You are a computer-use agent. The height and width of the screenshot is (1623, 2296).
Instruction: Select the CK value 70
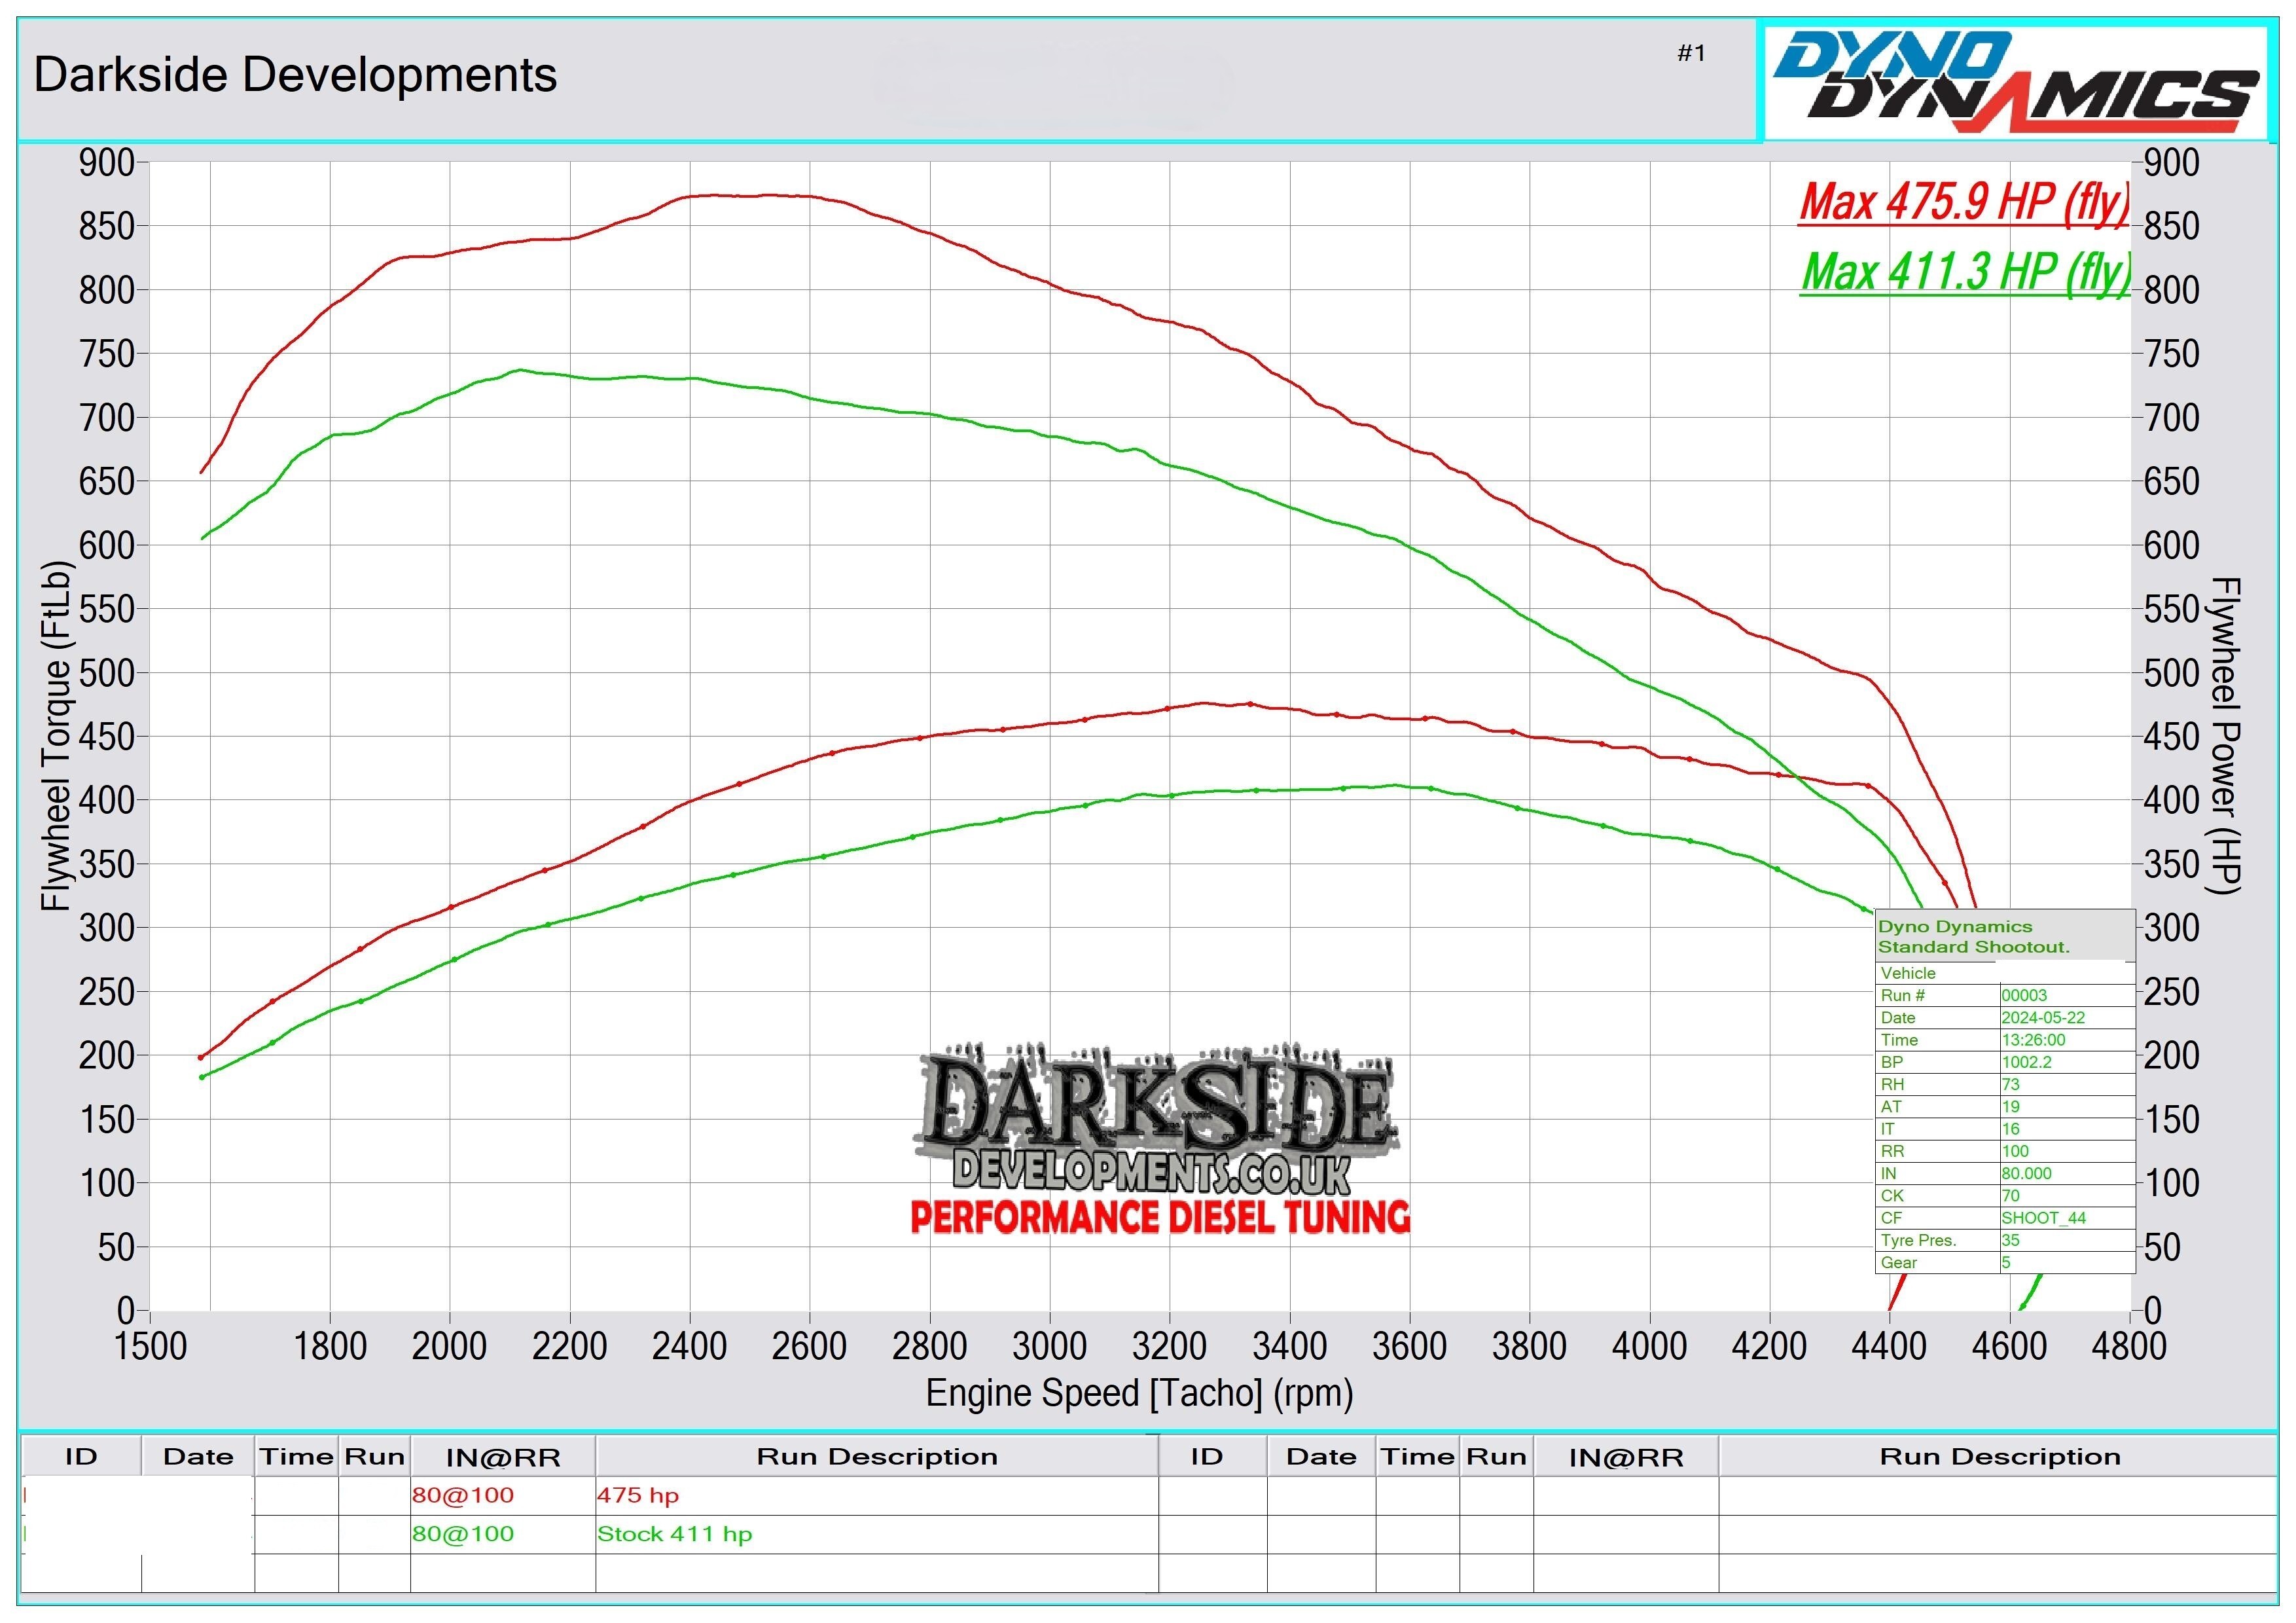(2010, 1195)
